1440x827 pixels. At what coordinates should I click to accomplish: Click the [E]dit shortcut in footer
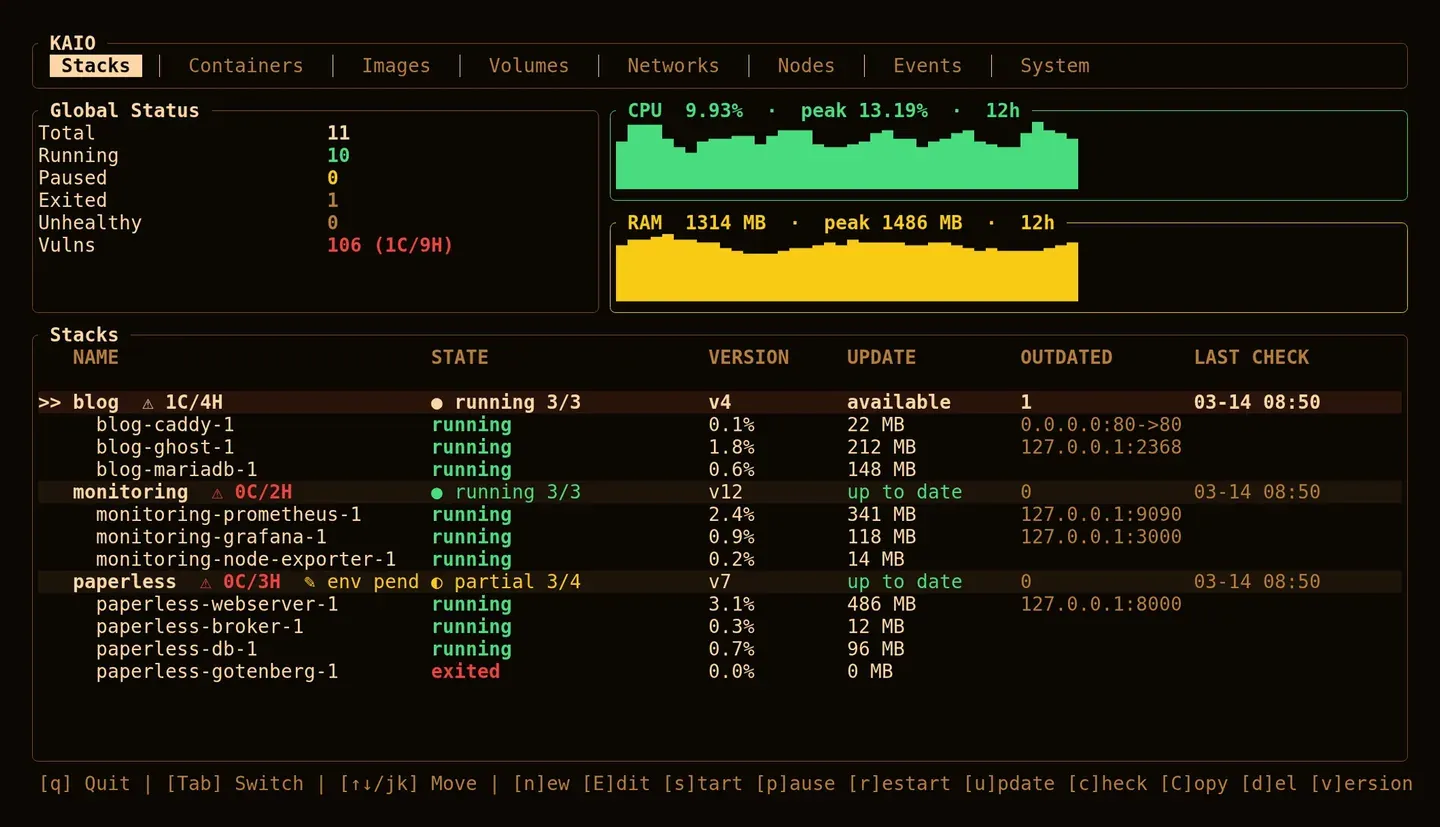click(617, 784)
